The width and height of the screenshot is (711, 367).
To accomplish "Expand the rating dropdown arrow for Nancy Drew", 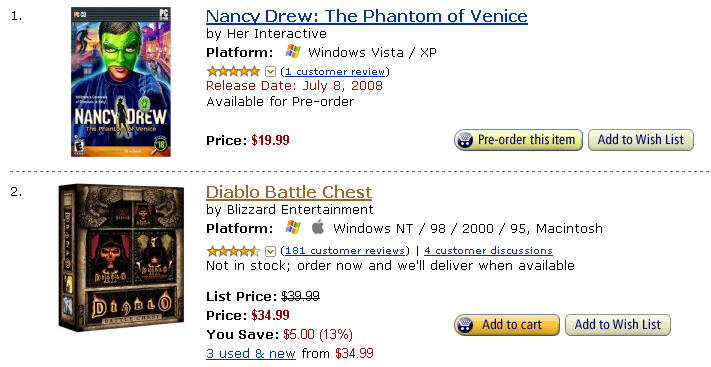I will click(x=270, y=72).
